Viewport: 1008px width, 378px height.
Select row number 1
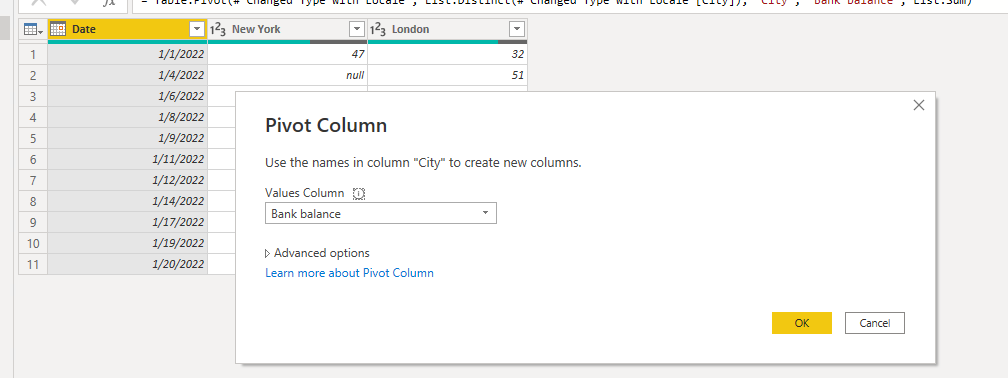tap(33, 55)
